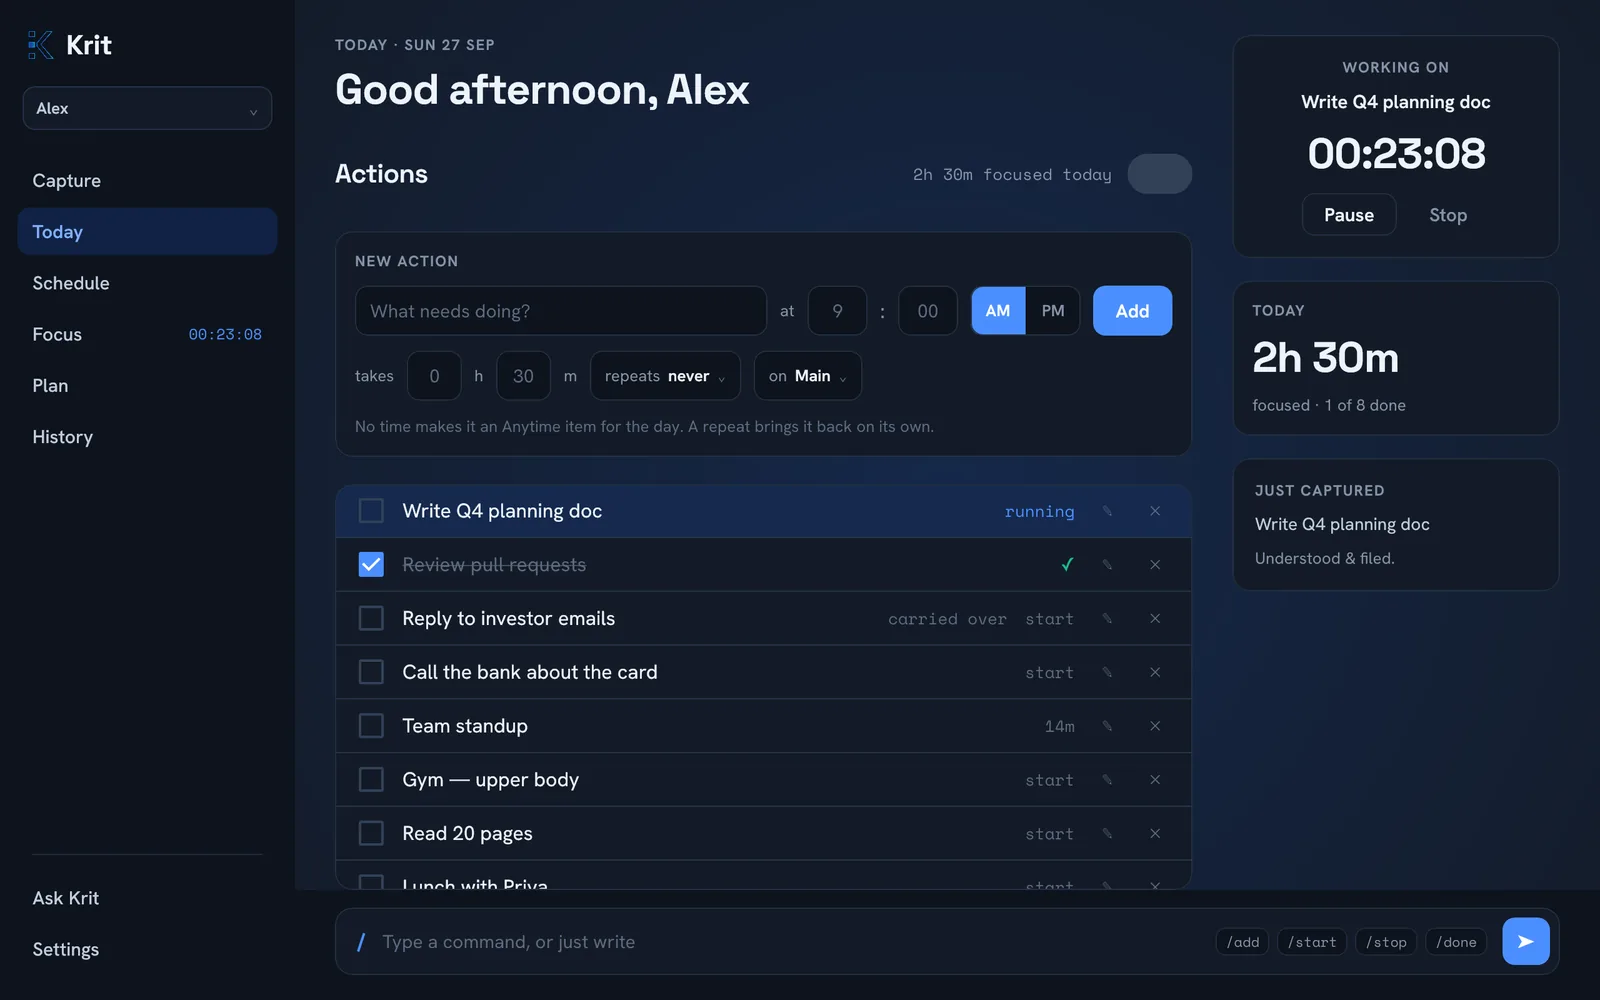Check the Team standup checkbox

[371, 726]
